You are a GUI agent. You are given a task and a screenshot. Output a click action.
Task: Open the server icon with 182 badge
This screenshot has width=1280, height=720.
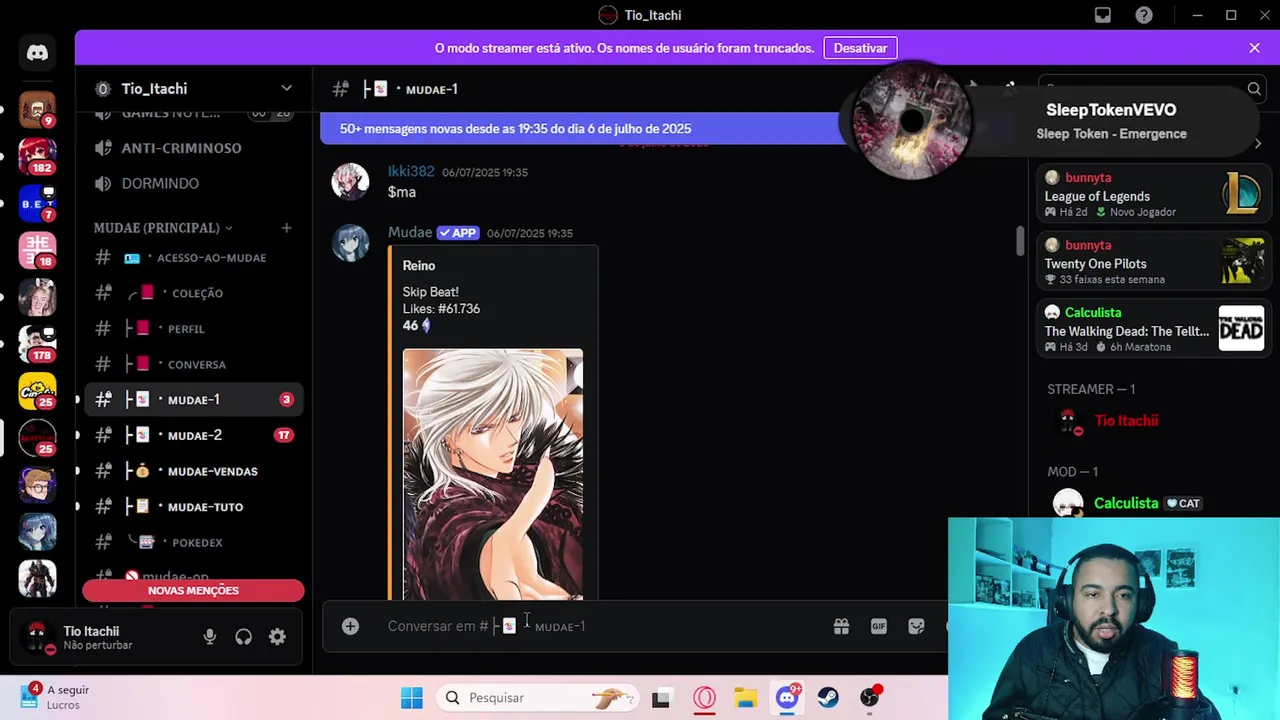[x=37, y=156]
